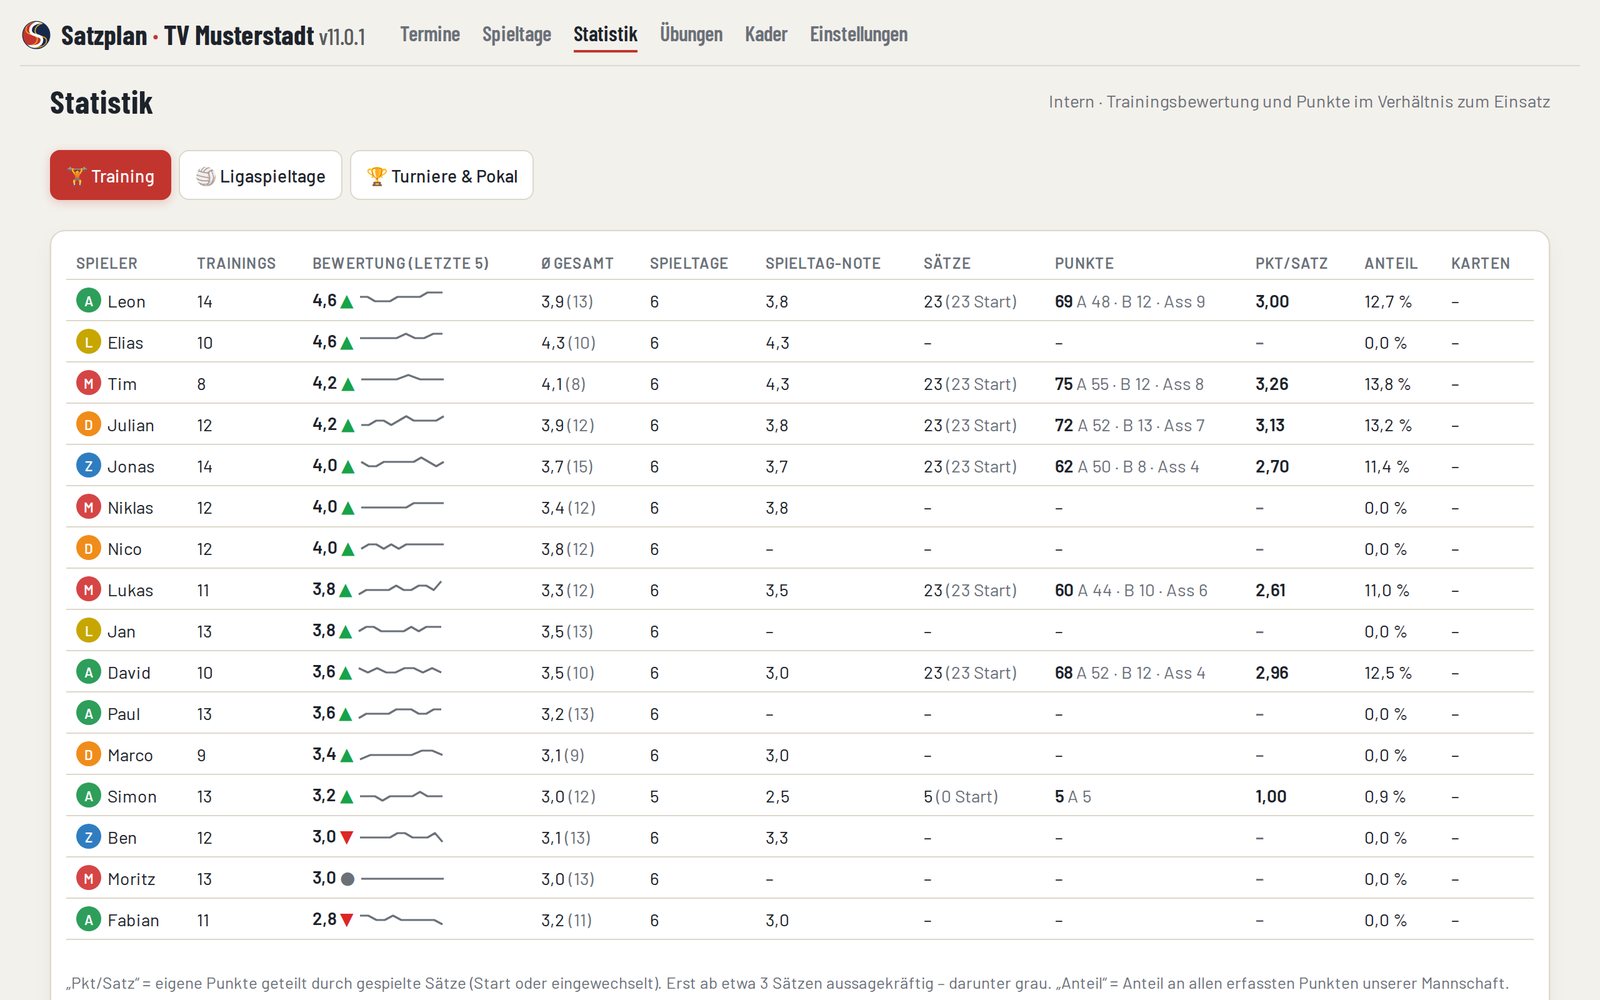The height and width of the screenshot is (1000, 1600).
Task: Show Turniere & Pokal statistics
Action: coord(442,176)
